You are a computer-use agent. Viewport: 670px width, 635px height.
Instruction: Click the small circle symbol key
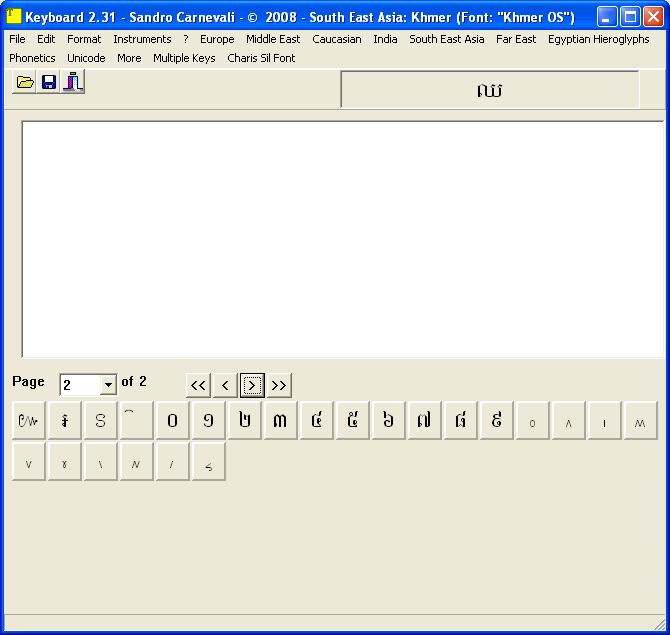point(532,420)
